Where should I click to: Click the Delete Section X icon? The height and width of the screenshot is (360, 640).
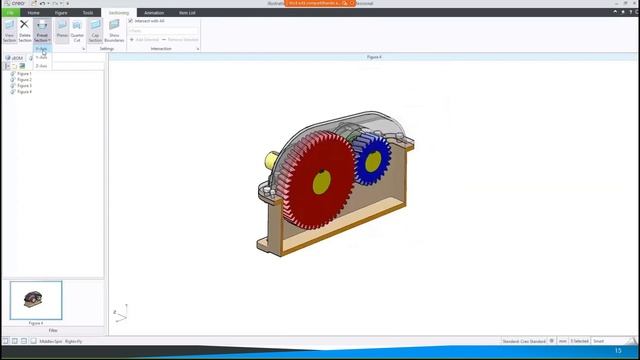click(x=24, y=24)
